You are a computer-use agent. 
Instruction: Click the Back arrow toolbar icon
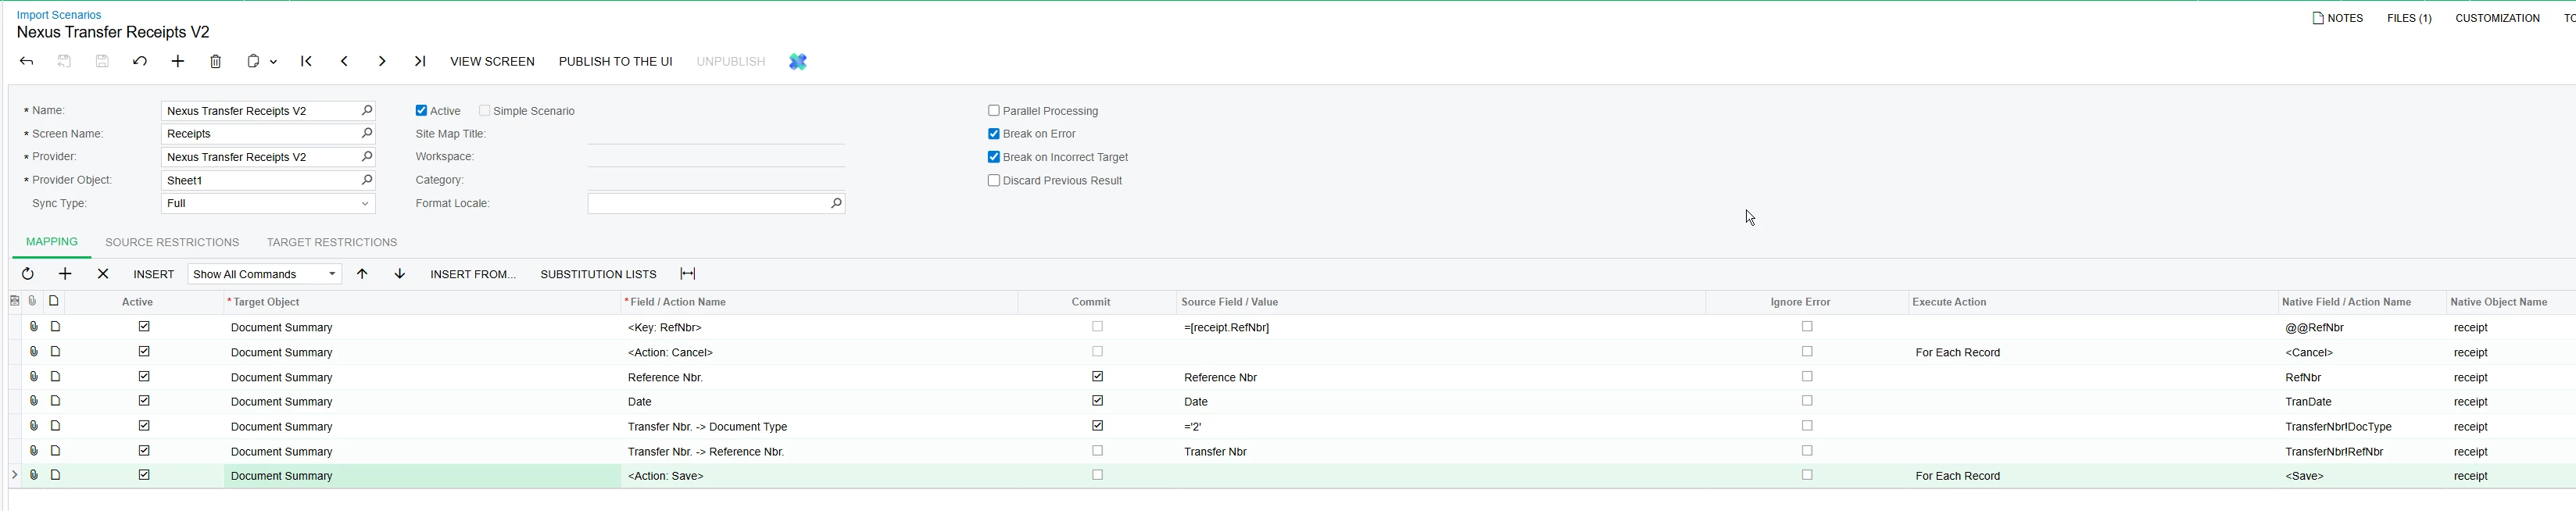(27, 62)
